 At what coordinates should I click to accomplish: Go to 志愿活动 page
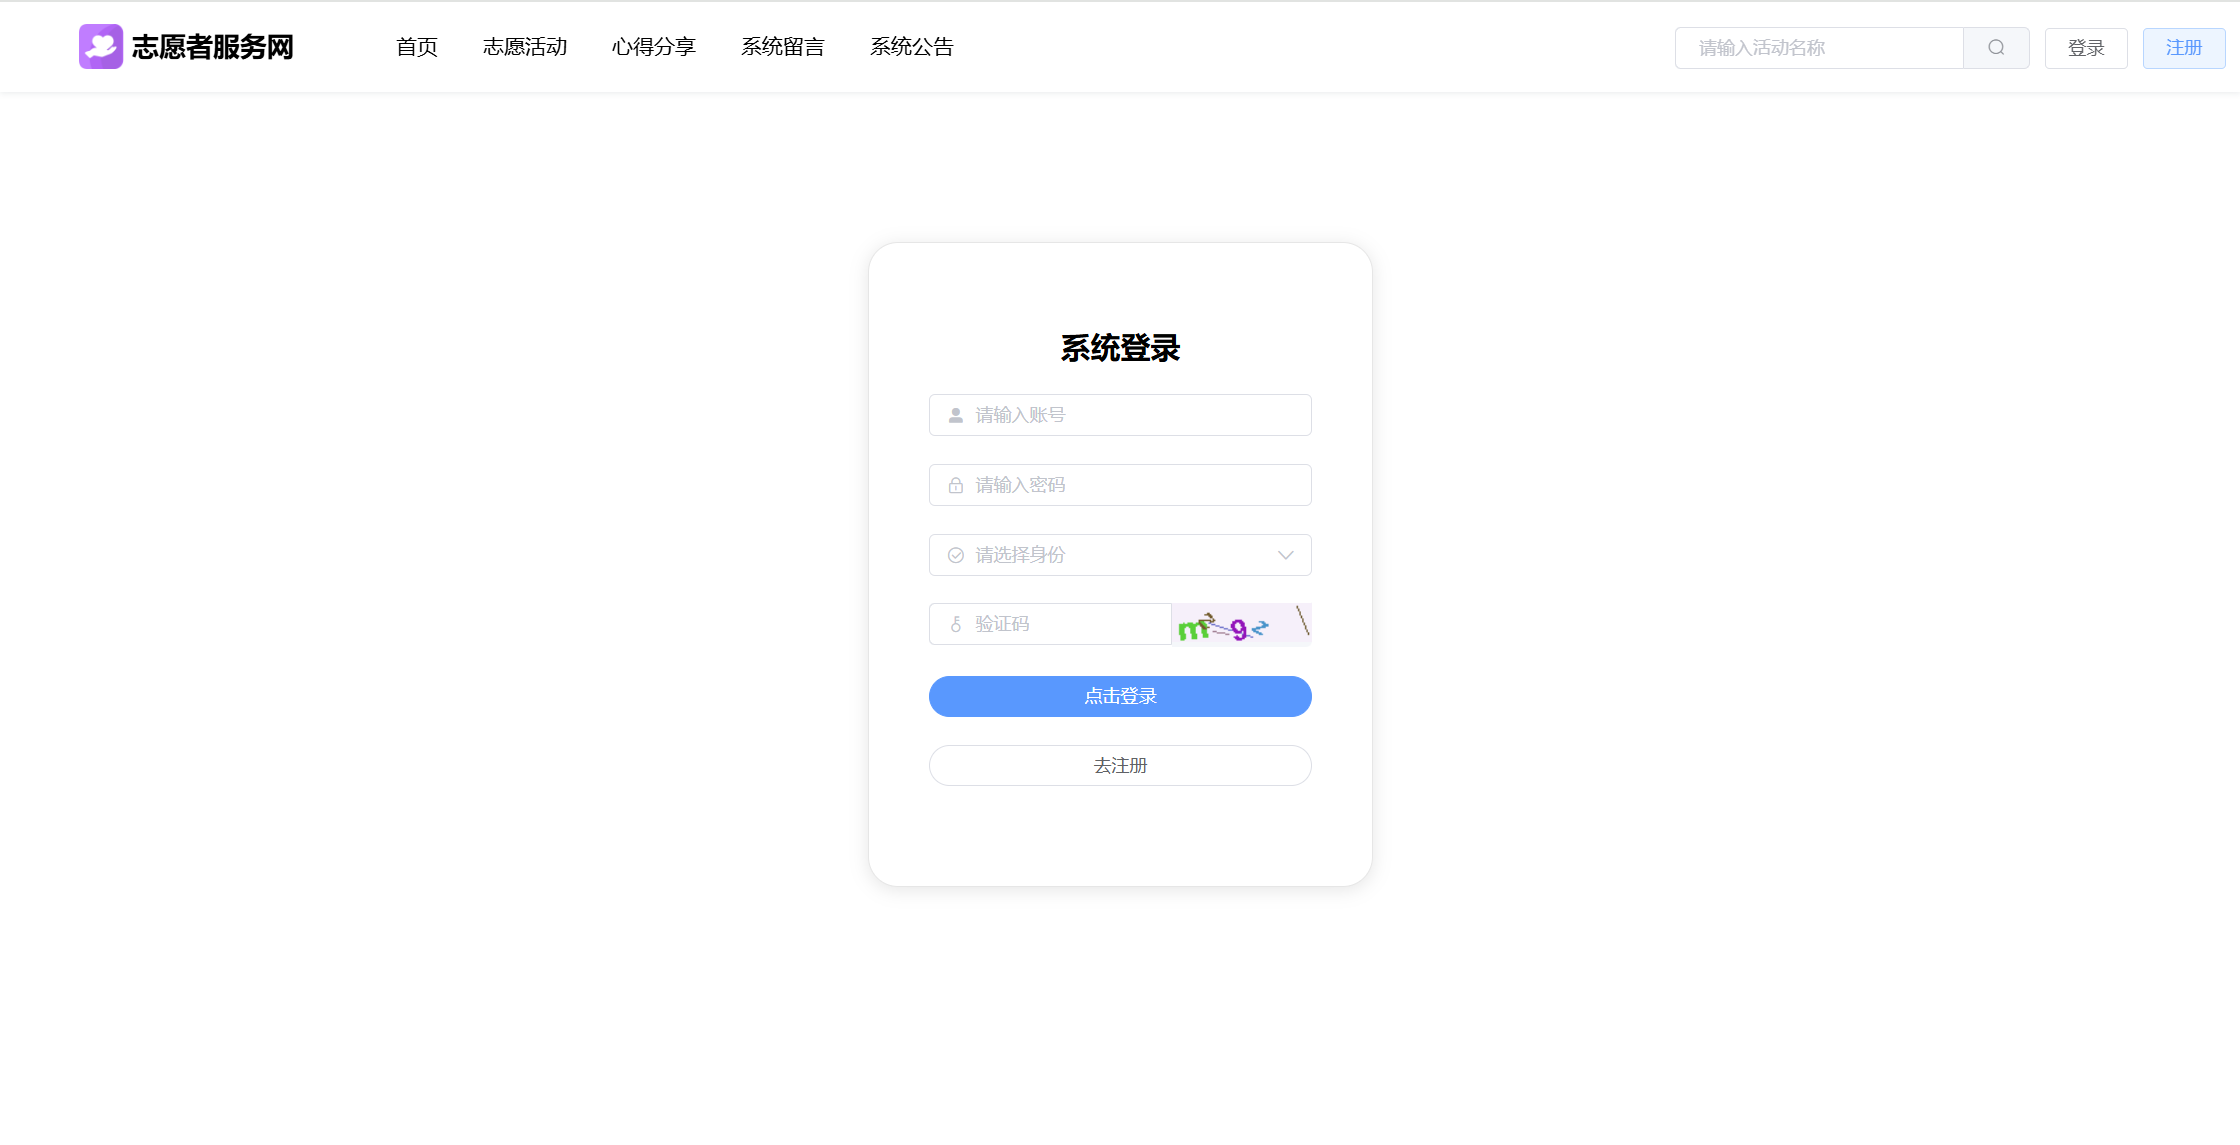pyautogui.click(x=525, y=47)
